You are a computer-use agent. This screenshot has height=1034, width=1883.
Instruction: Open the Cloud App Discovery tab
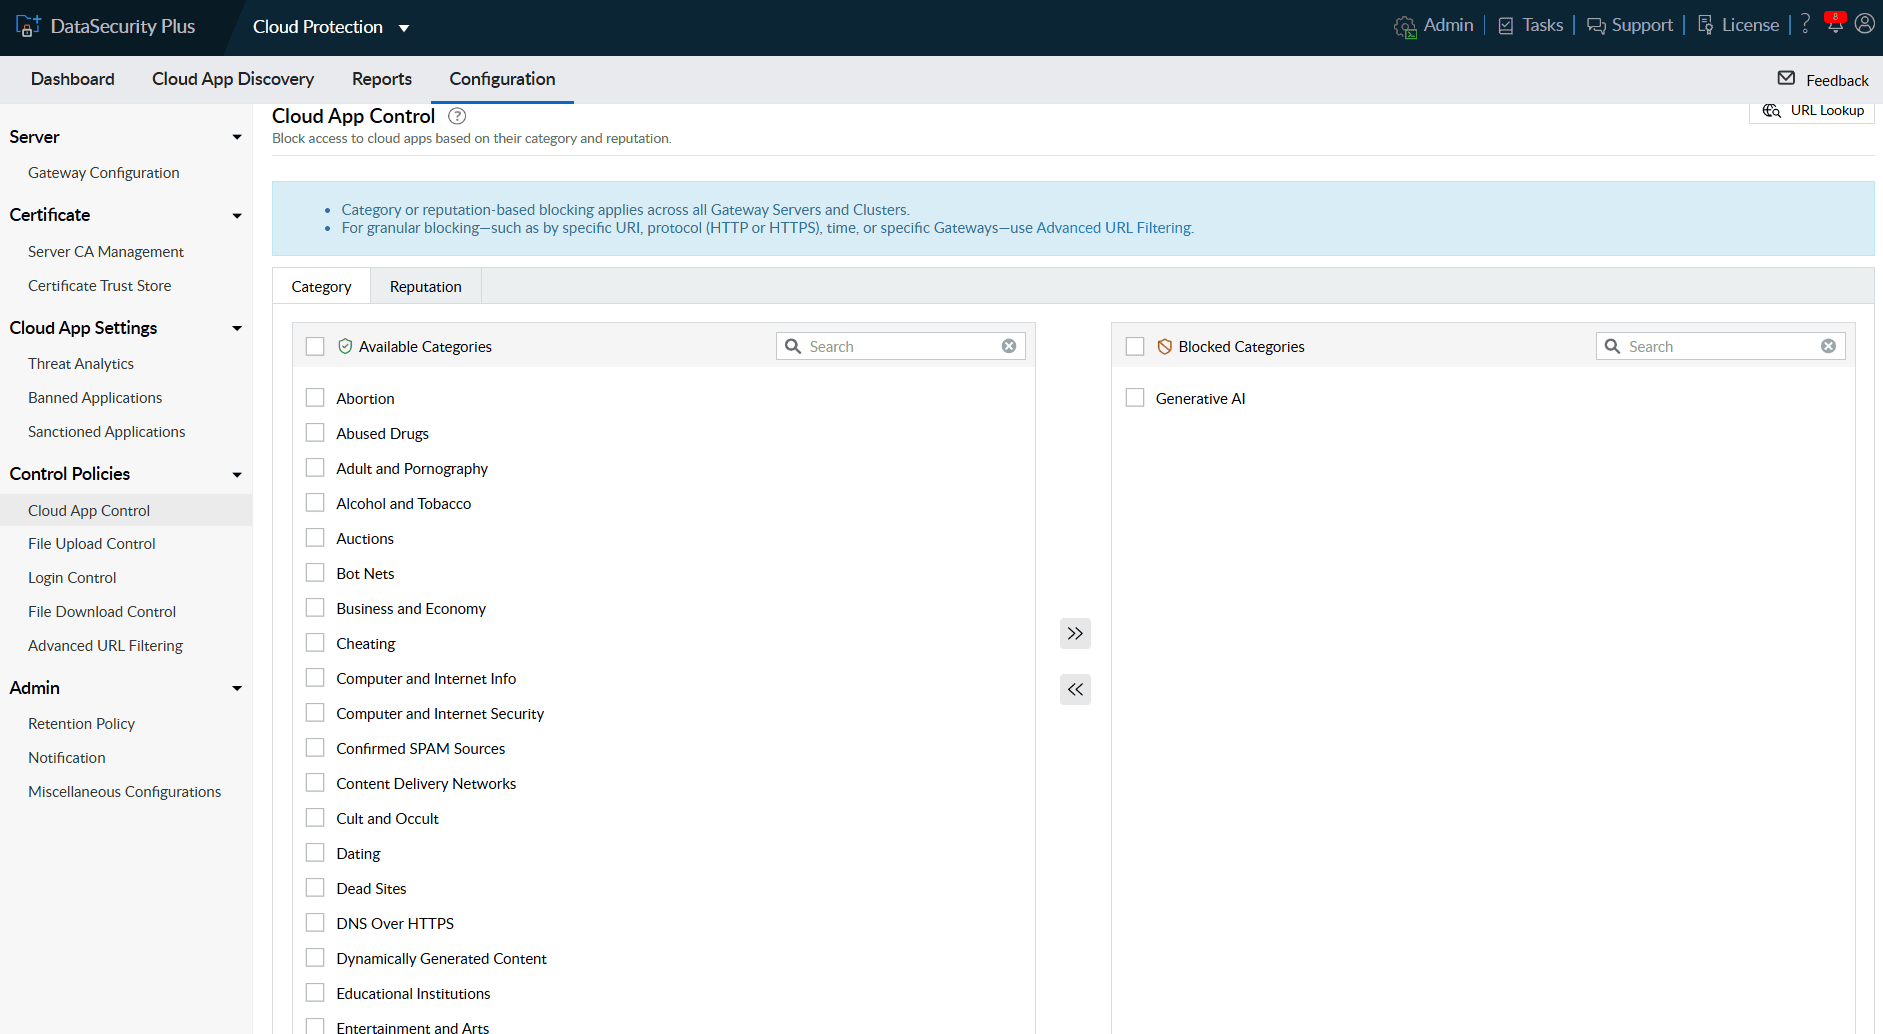[233, 79]
